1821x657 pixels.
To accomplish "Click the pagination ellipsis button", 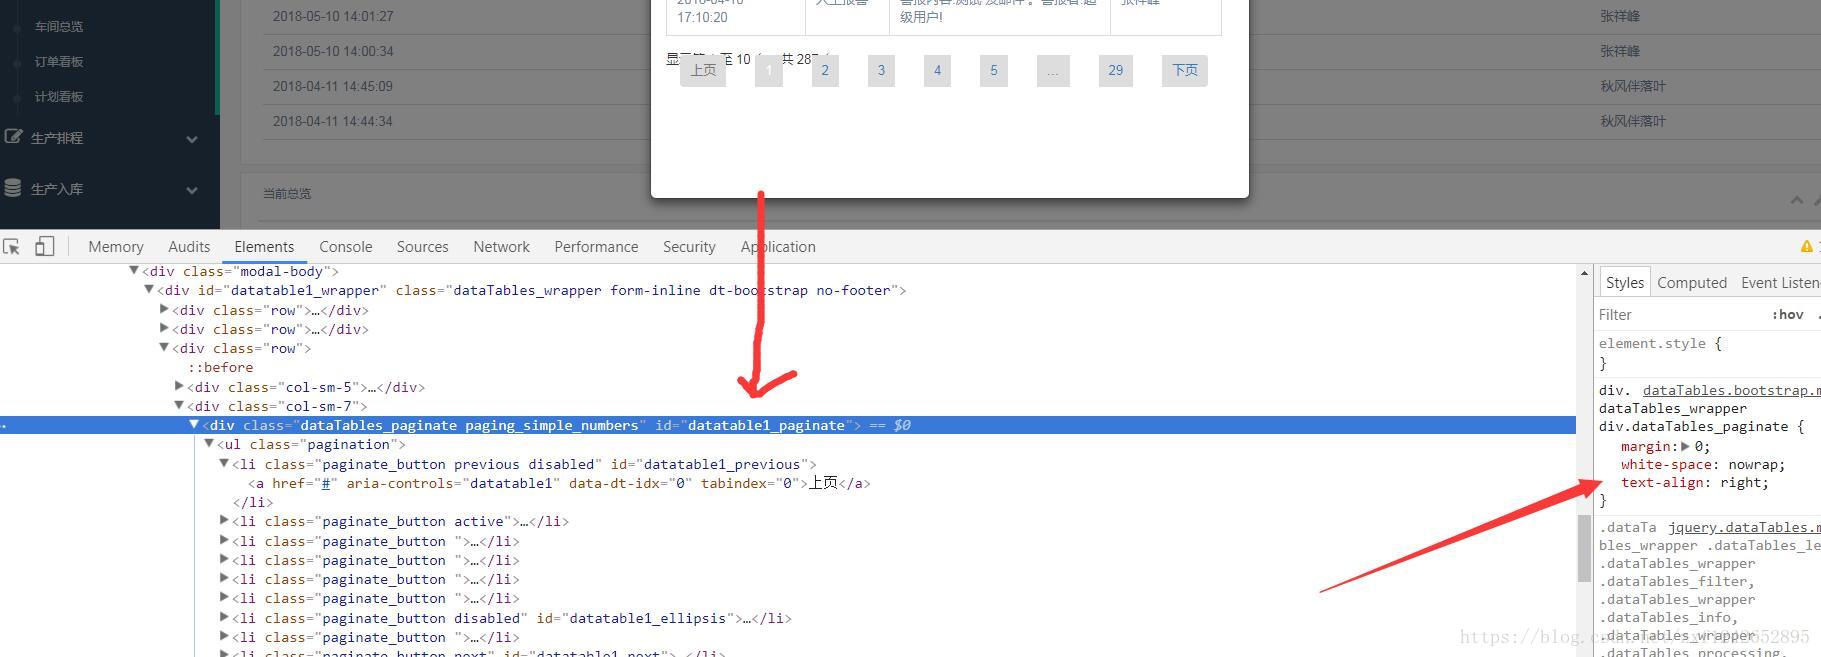I will pos(1053,70).
